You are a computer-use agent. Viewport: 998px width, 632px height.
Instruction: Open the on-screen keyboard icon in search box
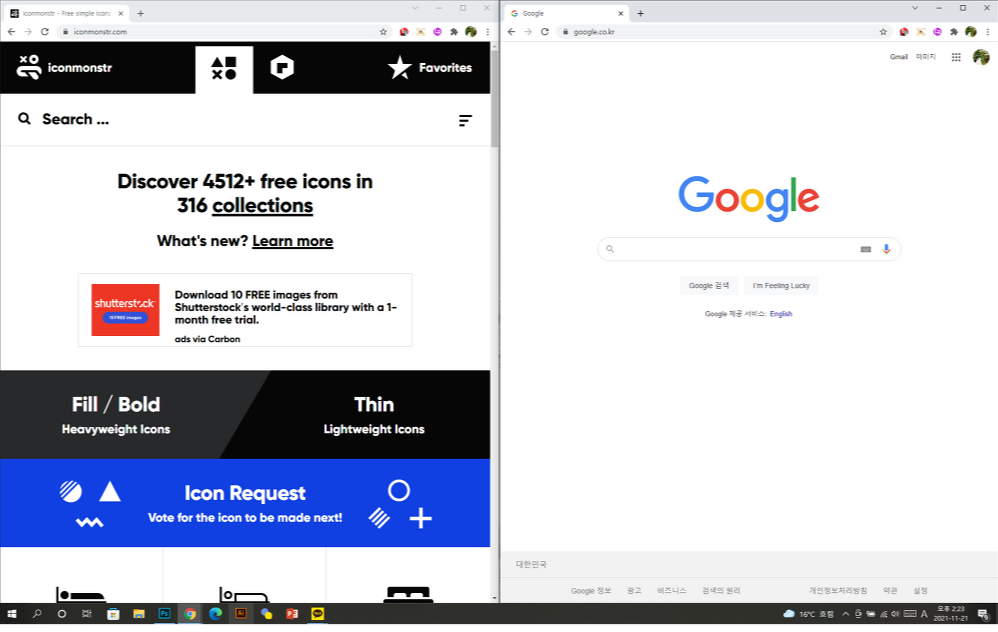coord(866,249)
